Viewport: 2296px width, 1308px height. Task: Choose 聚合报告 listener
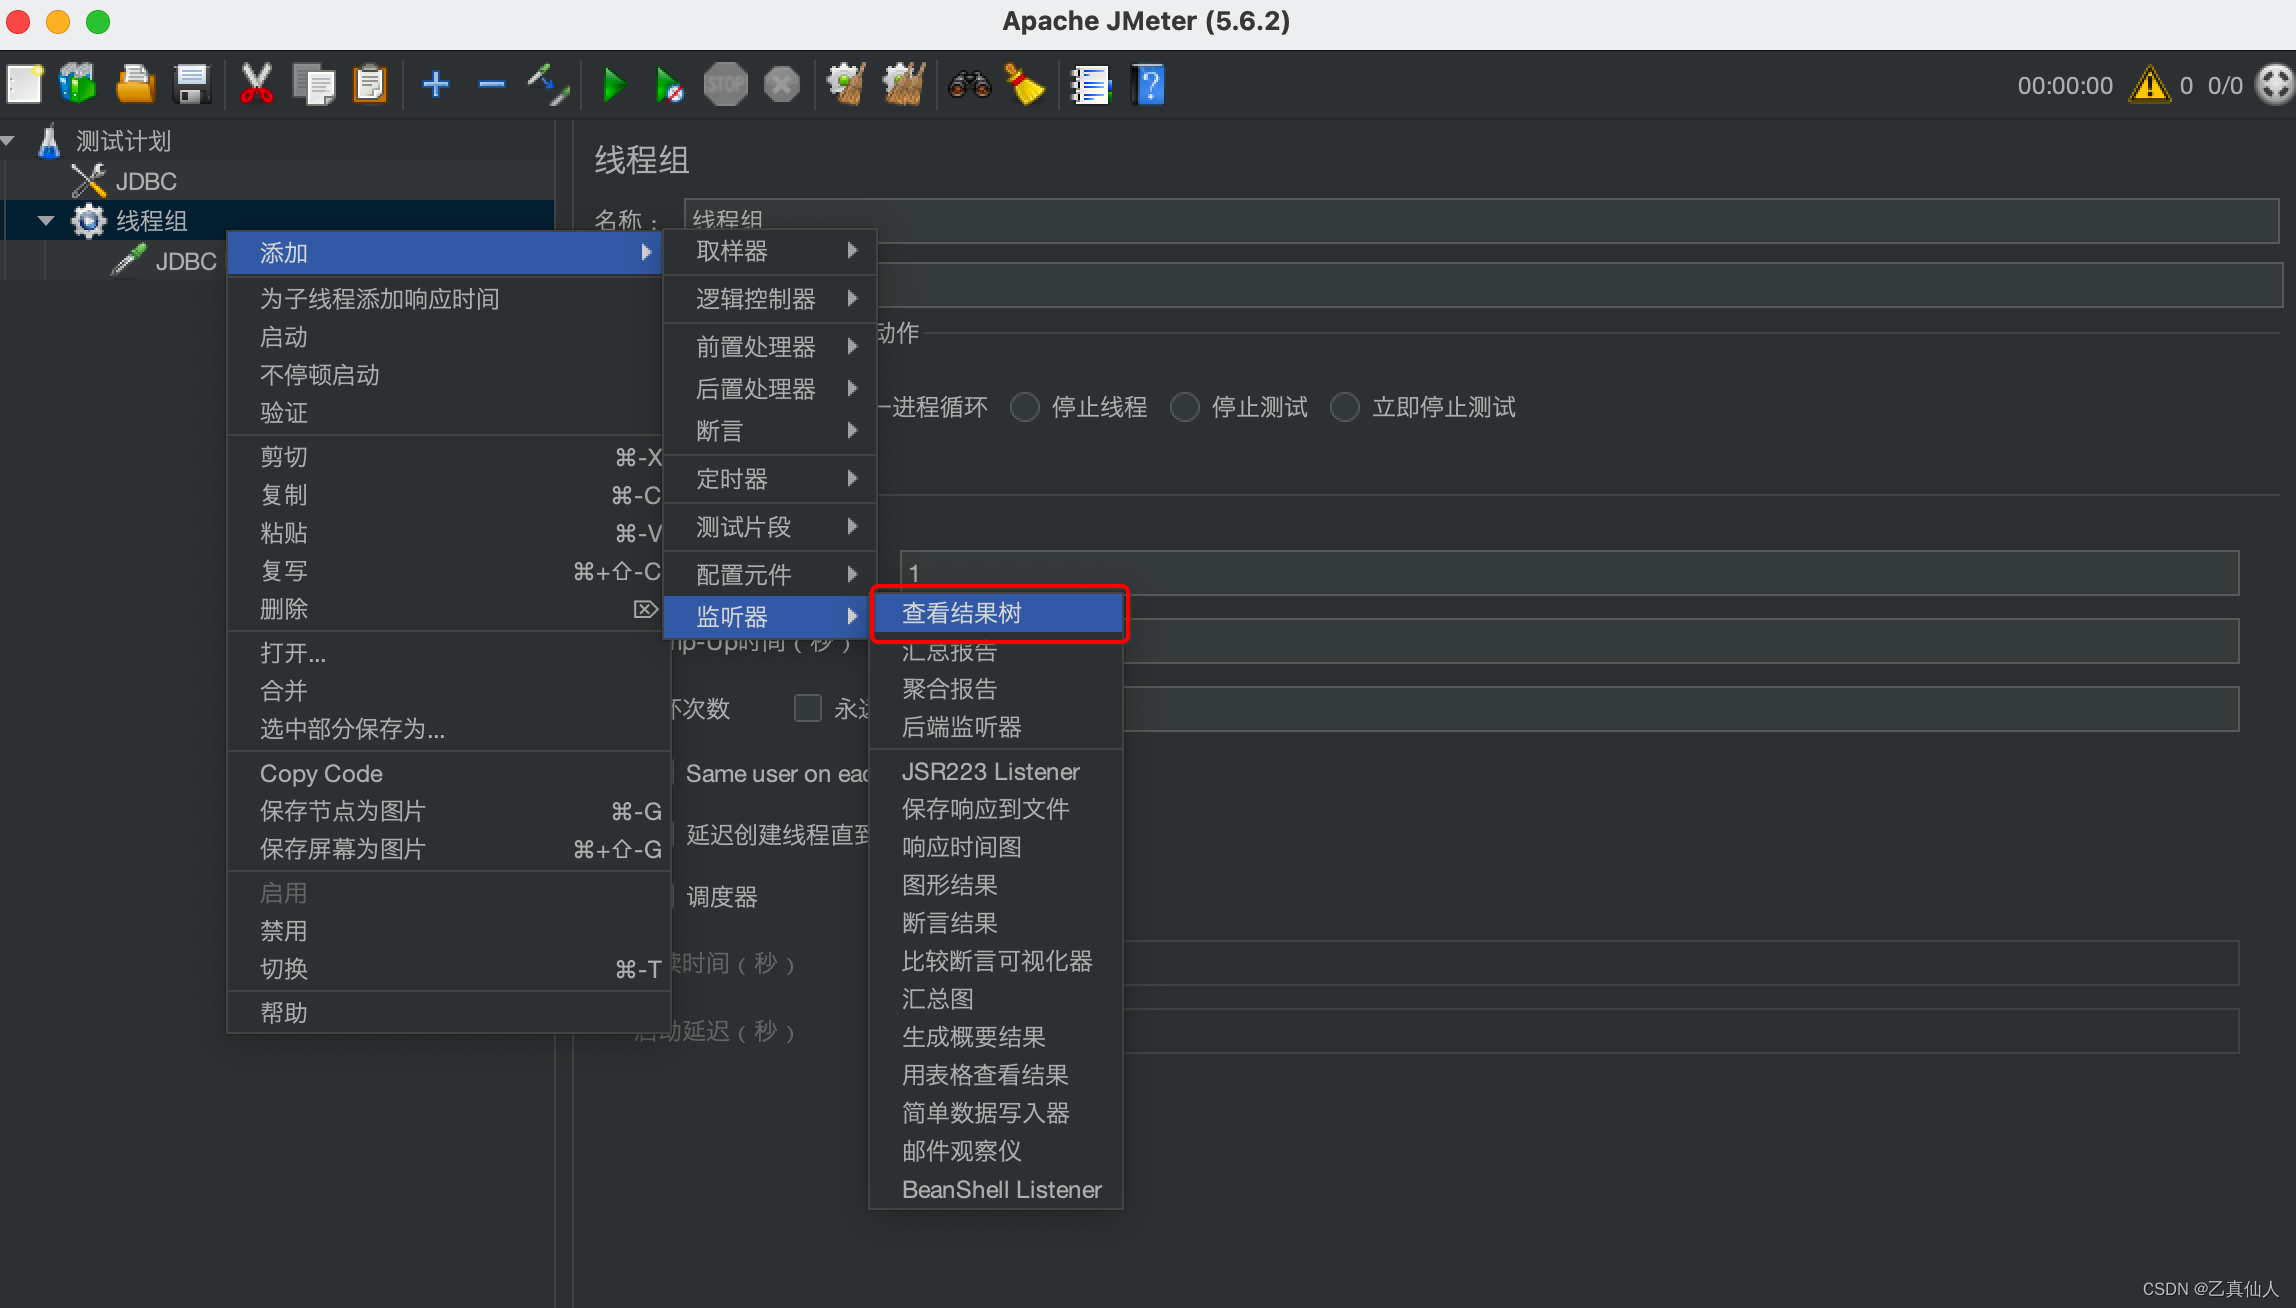[996, 689]
